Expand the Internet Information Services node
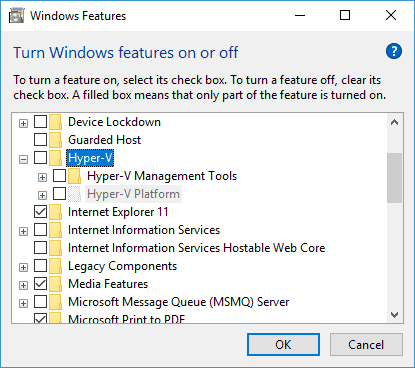The width and height of the screenshot is (415, 368). coord(23,232)
